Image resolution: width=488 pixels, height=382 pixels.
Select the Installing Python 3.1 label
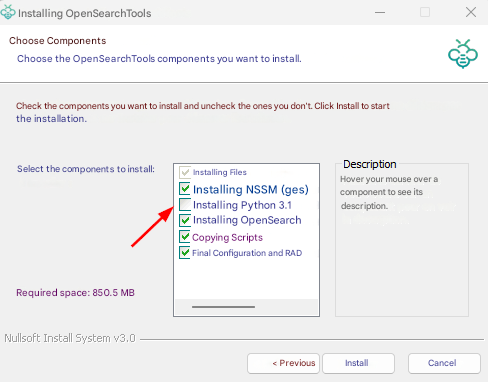[242, 205]
